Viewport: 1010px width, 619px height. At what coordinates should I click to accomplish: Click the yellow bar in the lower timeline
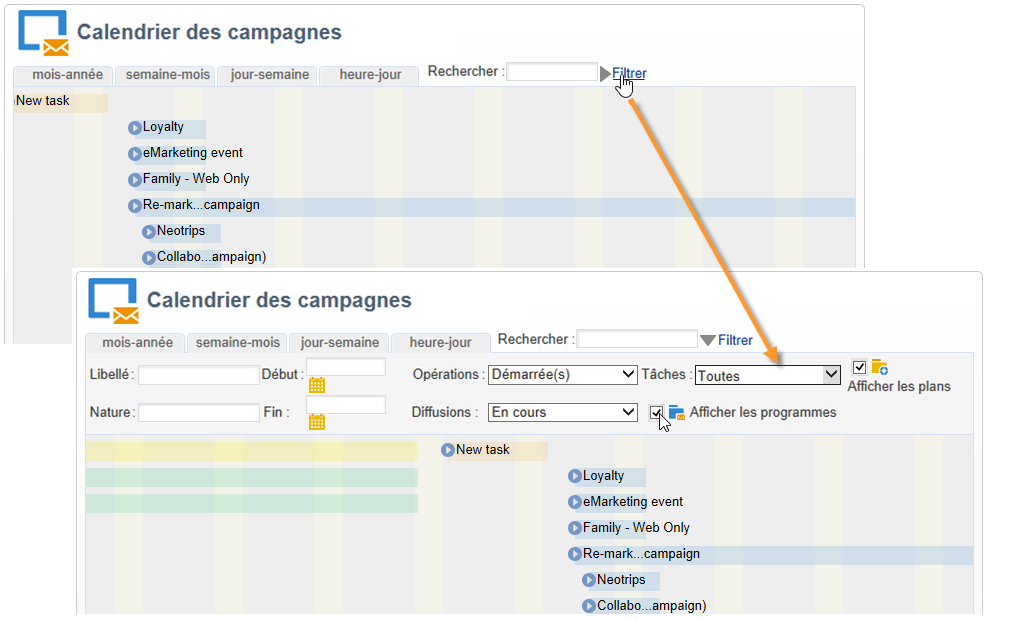[251, 451]
